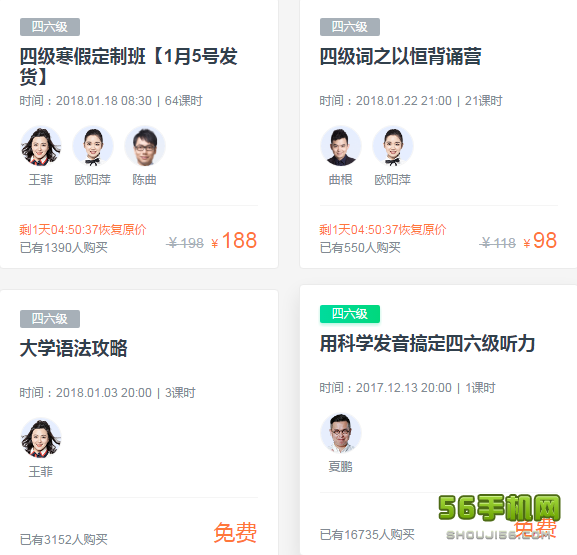This screenshot has height=555, width=577.
Task: Click teacher 王菲's avatar in the 四级寒假定制班 card
Action: [x=41, y=146]
